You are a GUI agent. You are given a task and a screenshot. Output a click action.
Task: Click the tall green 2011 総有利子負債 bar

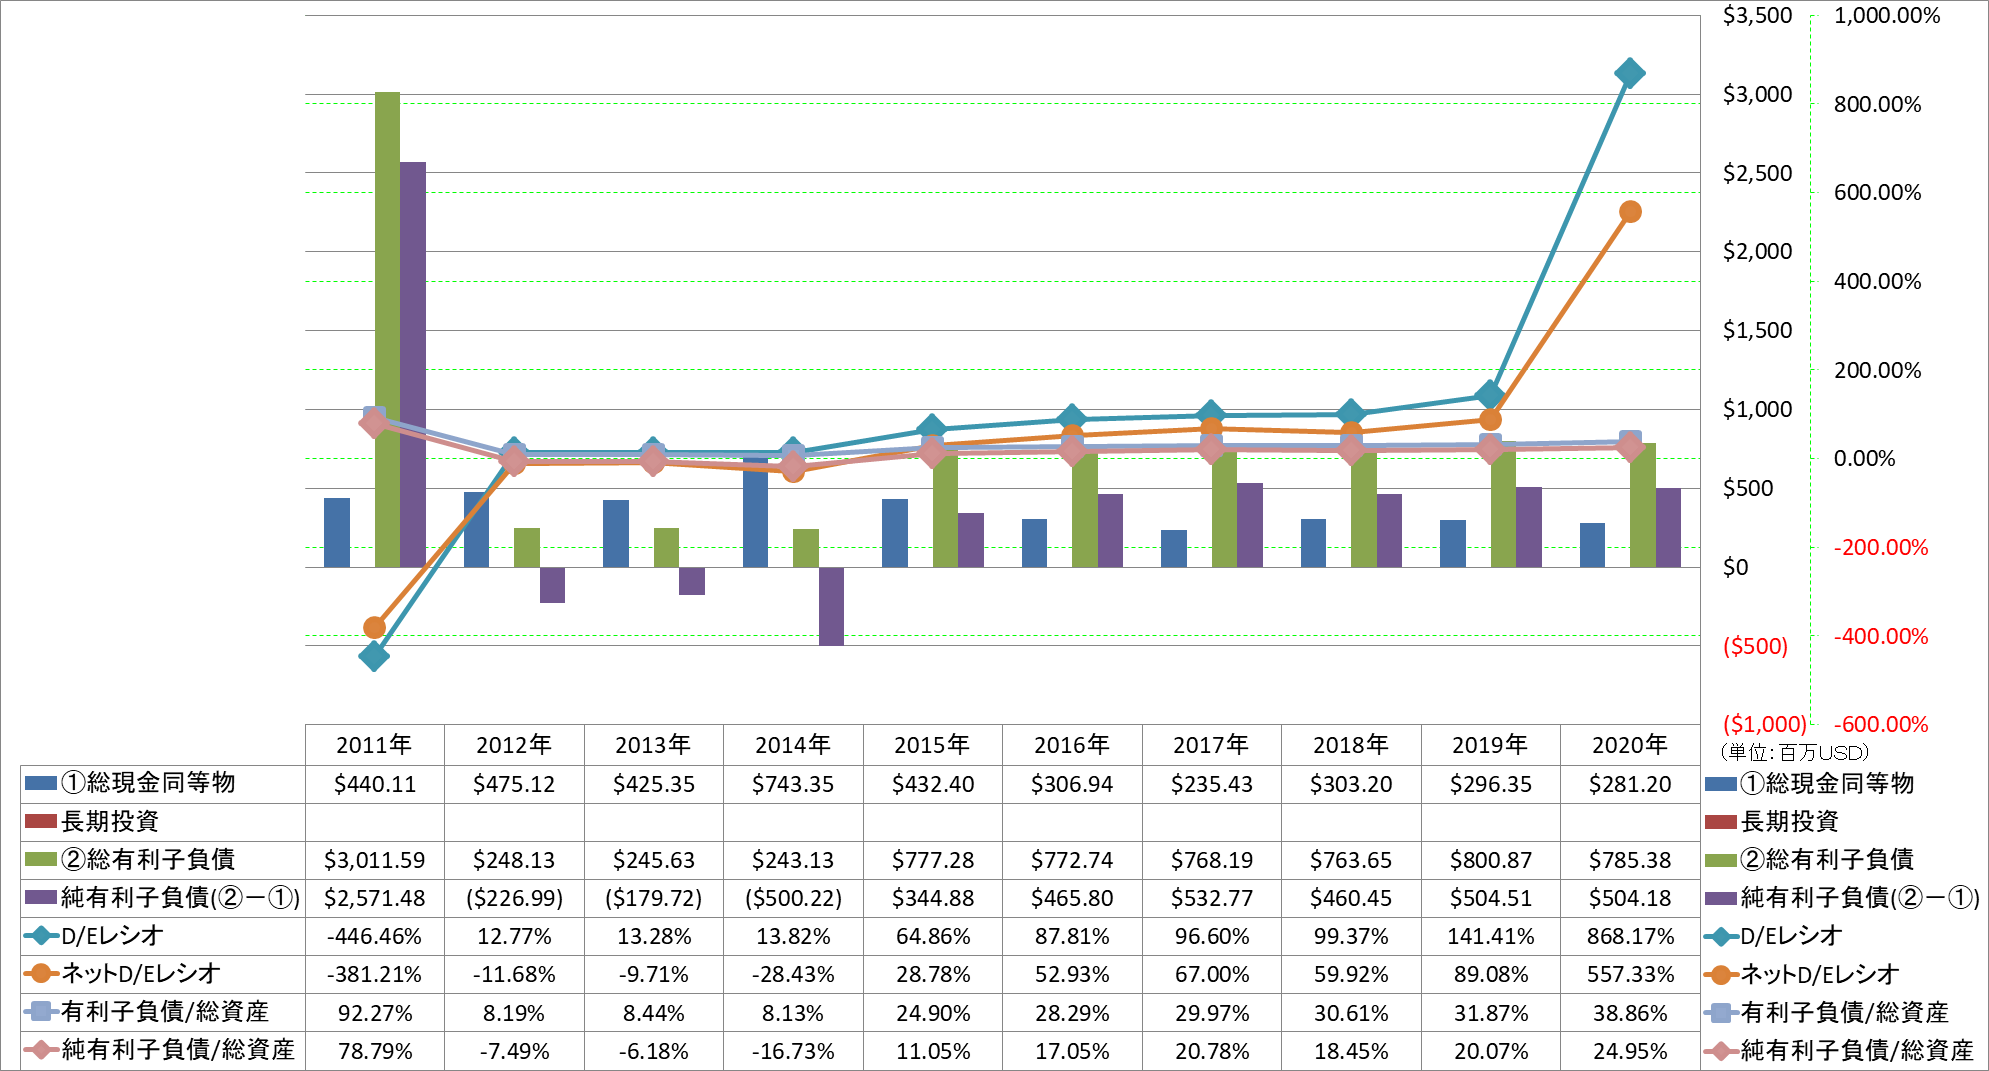(387, 330)
